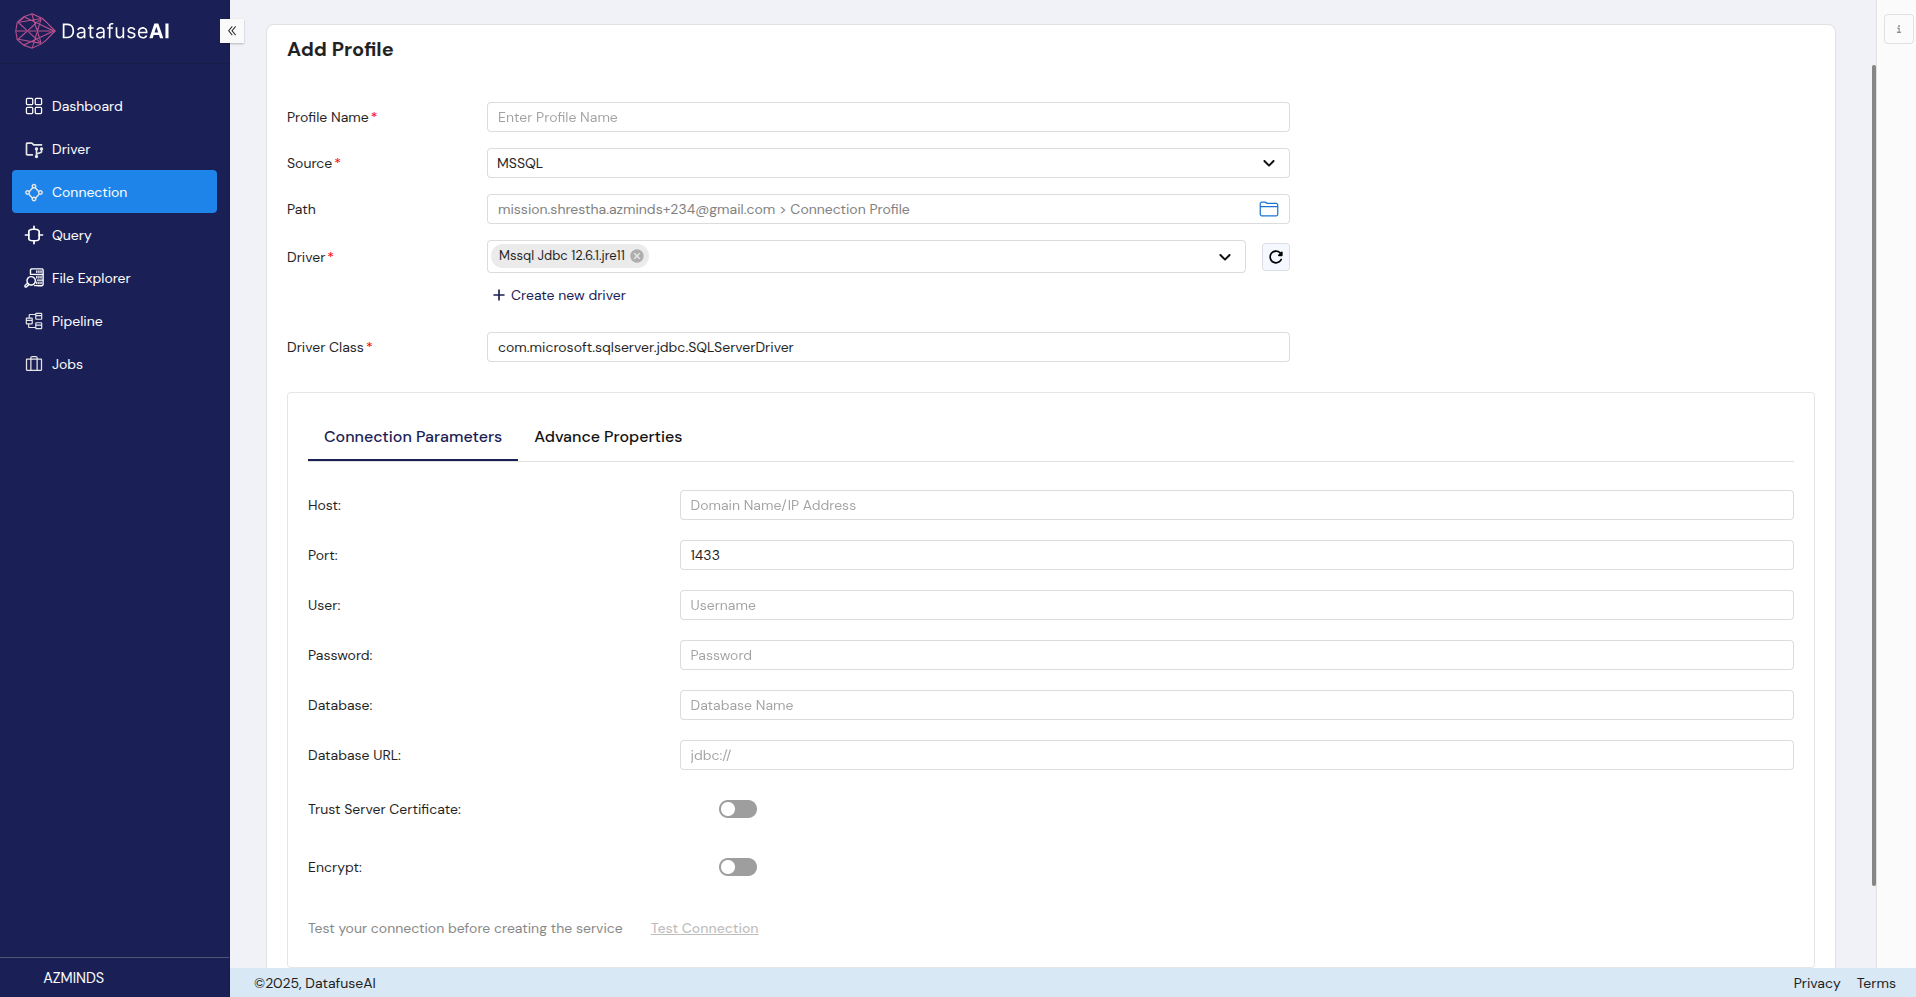Refresh the driver list icon
This screenshot has width=1916, height=997.
point(1275,257)
